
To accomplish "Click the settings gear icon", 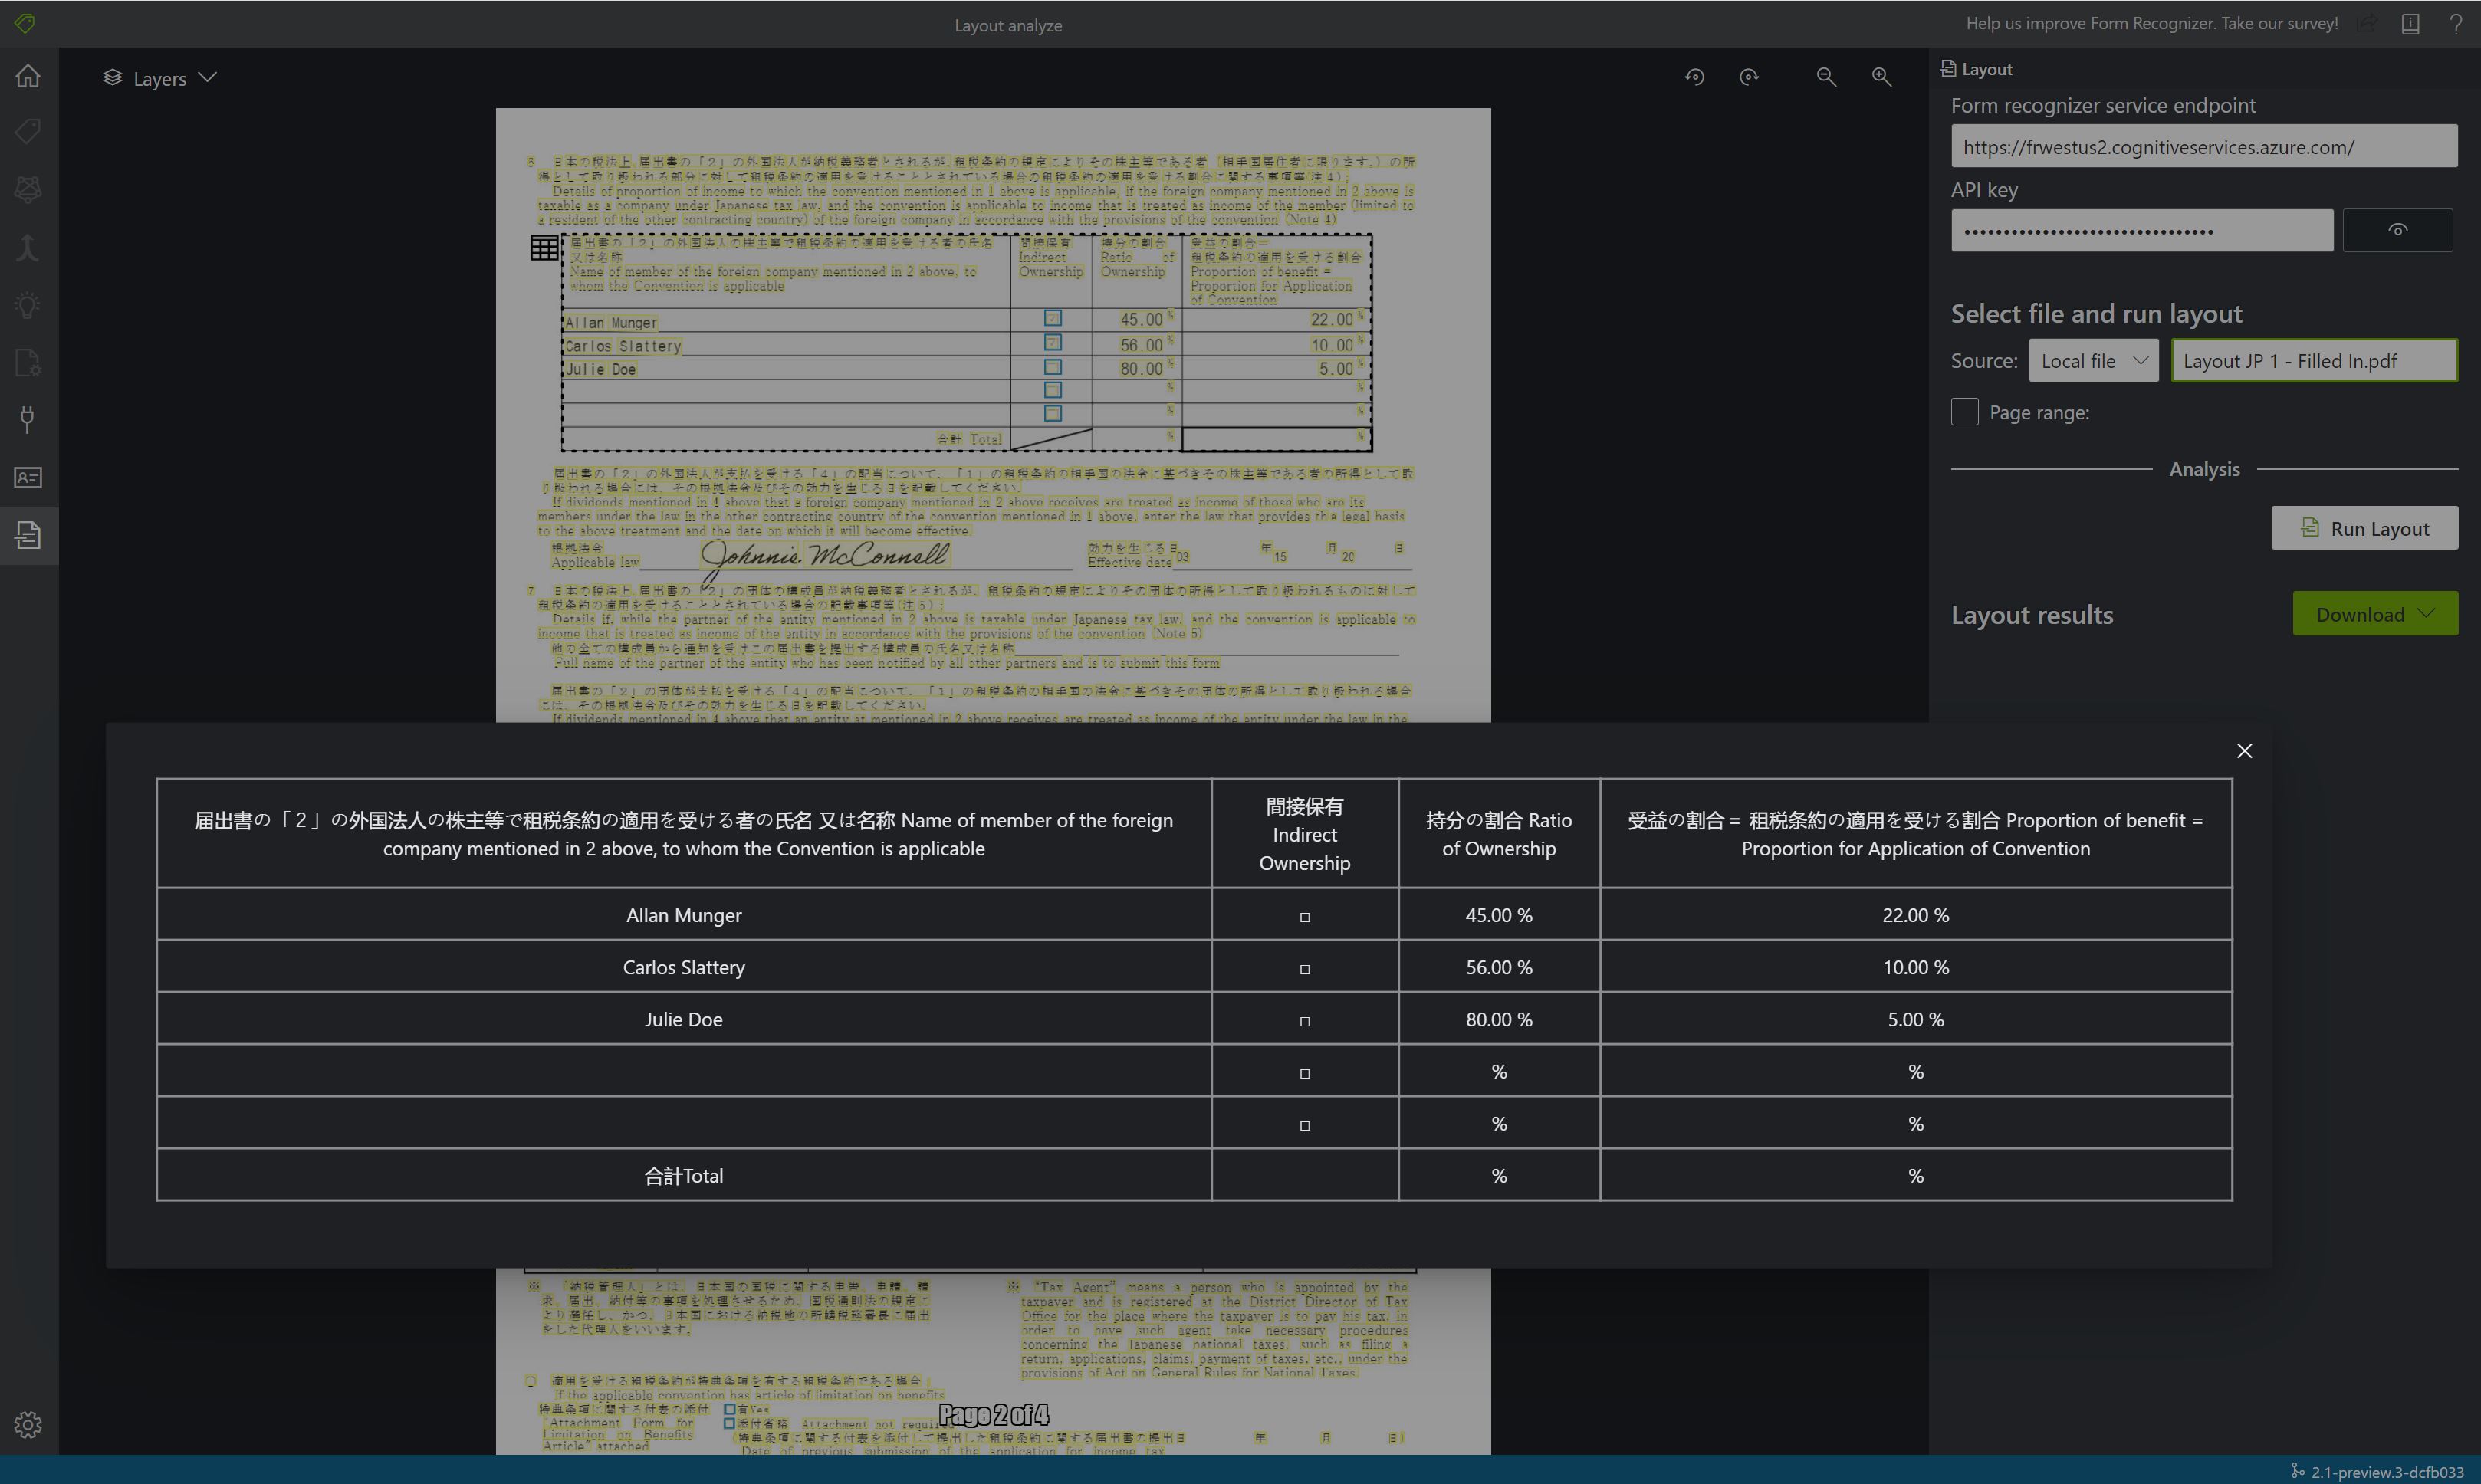I will tap(27, 1424).
